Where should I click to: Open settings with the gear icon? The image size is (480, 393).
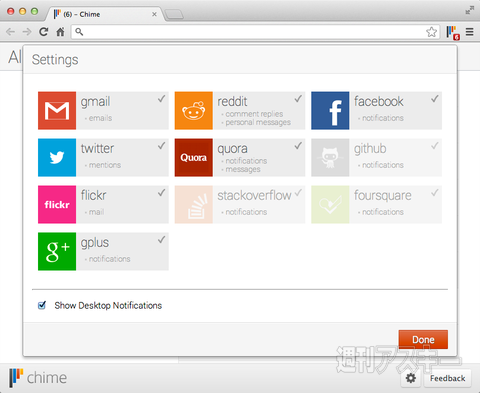[411, 378]
